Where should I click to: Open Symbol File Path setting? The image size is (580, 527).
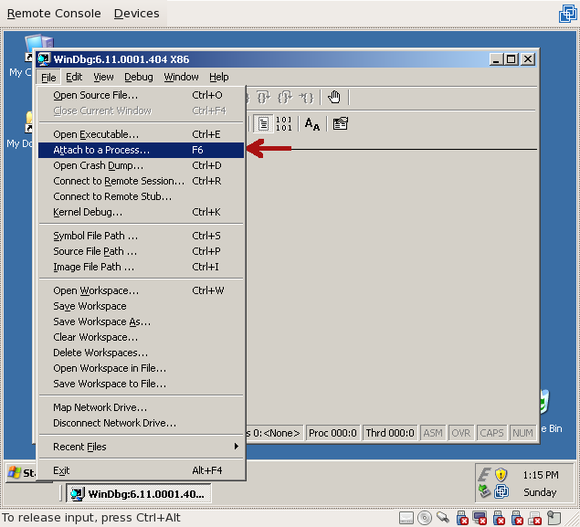click(141, 236)
